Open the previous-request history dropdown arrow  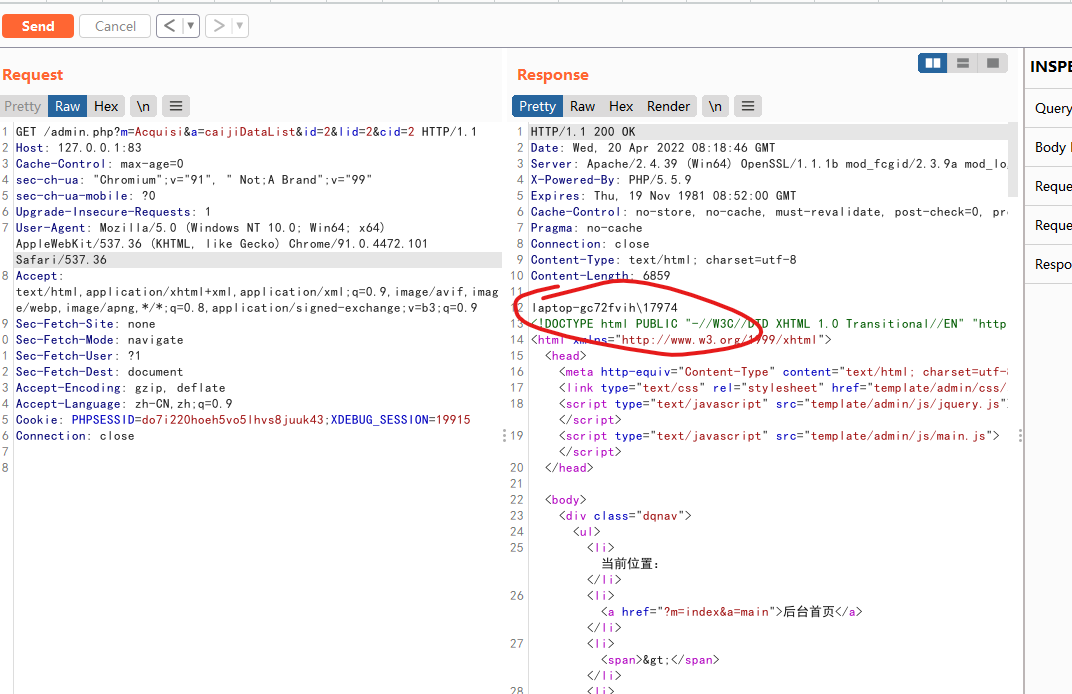click(191, 26)
